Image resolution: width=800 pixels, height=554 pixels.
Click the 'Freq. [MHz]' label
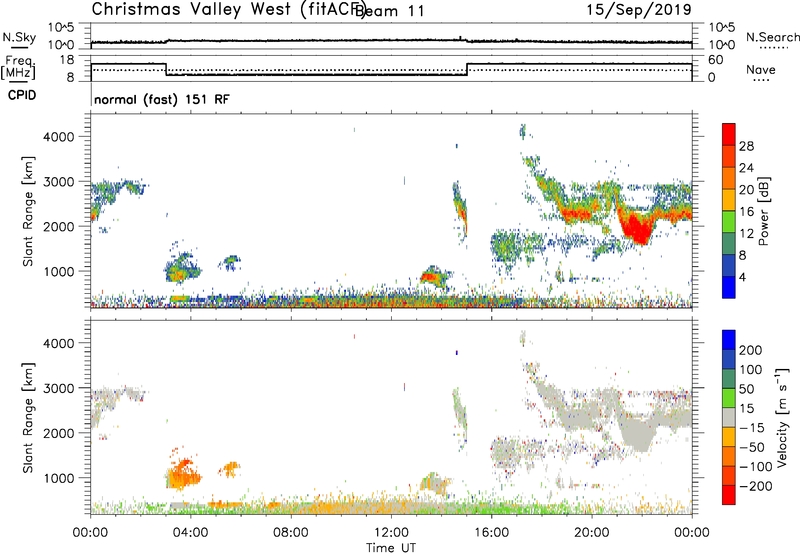pos(19,68)
